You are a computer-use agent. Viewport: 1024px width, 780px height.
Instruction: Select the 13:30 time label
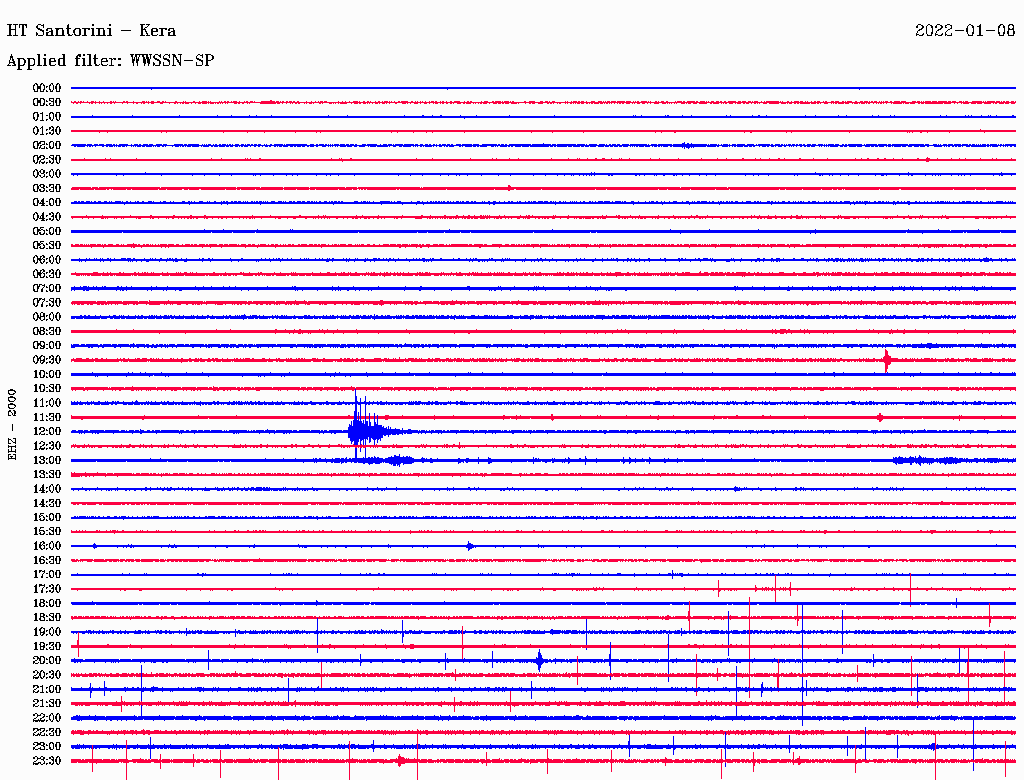(x=47, y=474)
